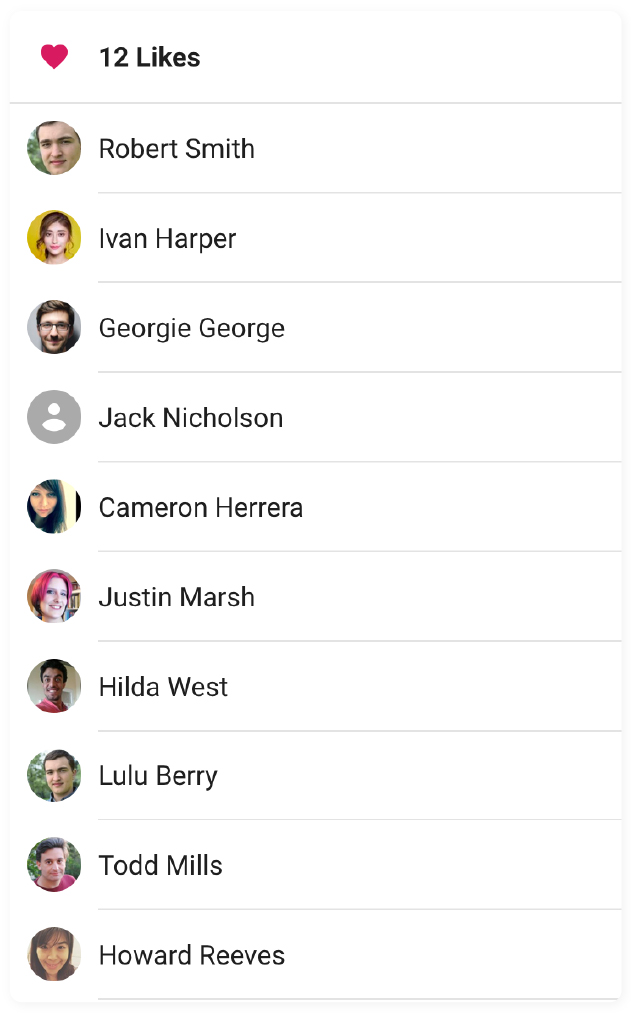
Task: Click Robert Smith's profile avatar
Action: [x=54, y=148]
